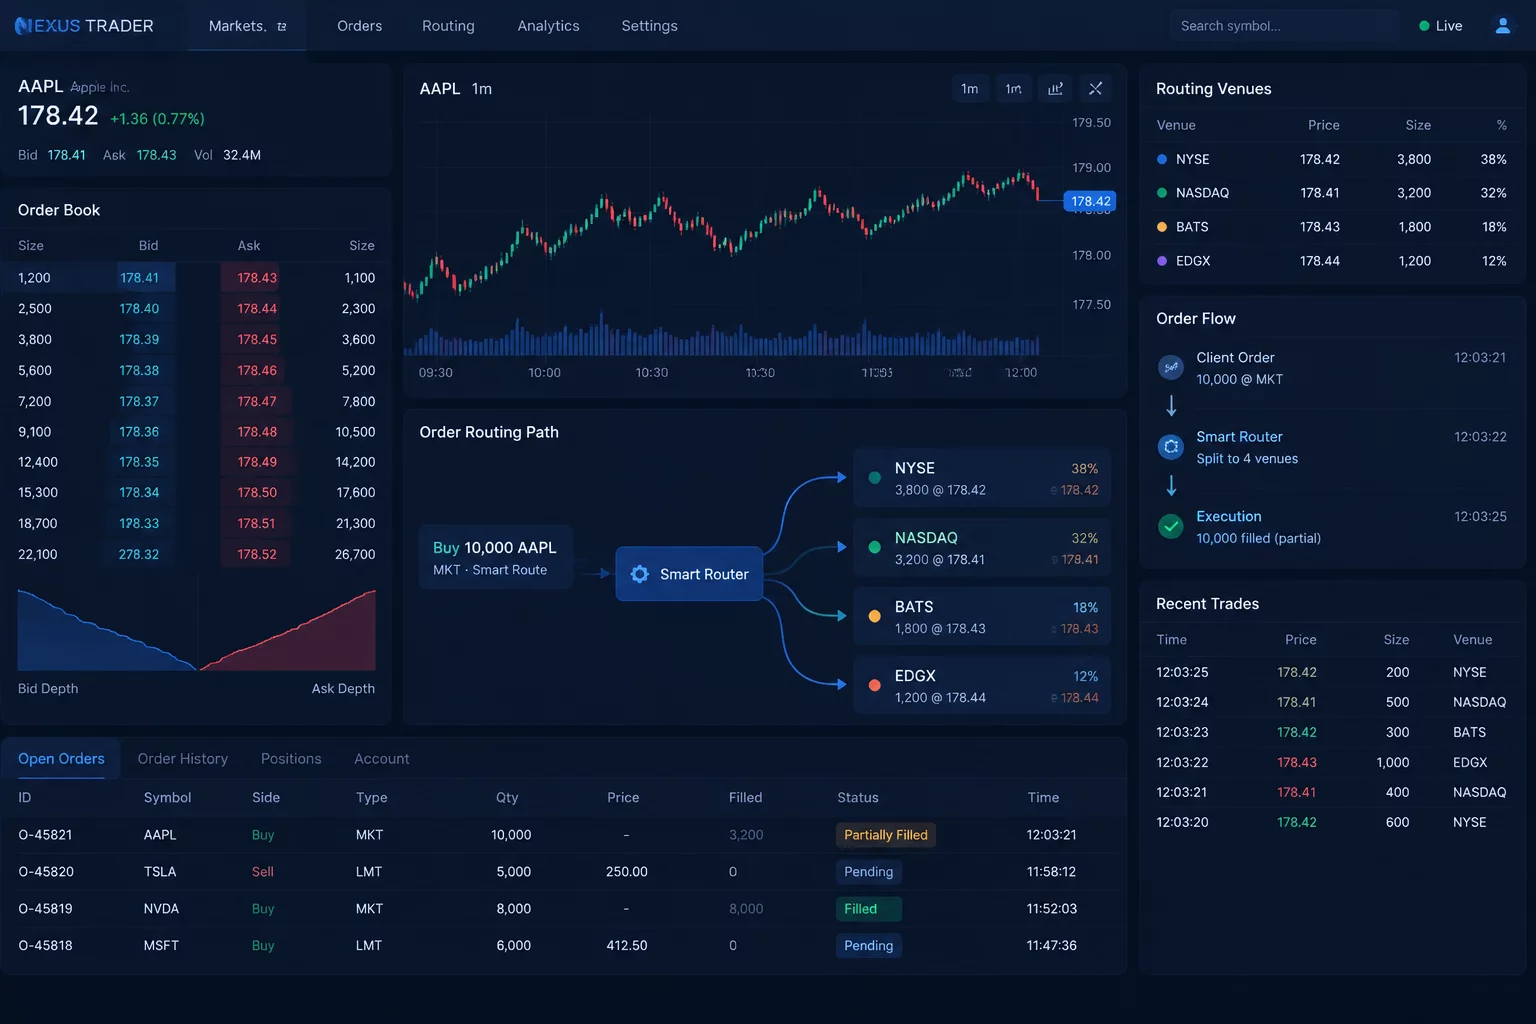Screen dimensions: 1536x1024
Task: Click the 178.42 current price marker on the chart
Action: tap(1090, 201)
